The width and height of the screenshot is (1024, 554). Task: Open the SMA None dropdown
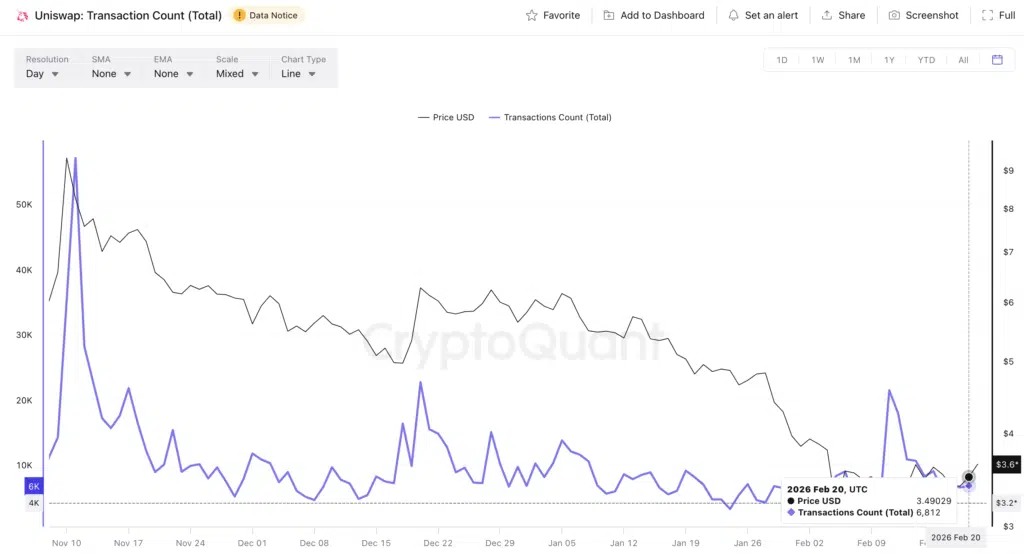[111, 74]
